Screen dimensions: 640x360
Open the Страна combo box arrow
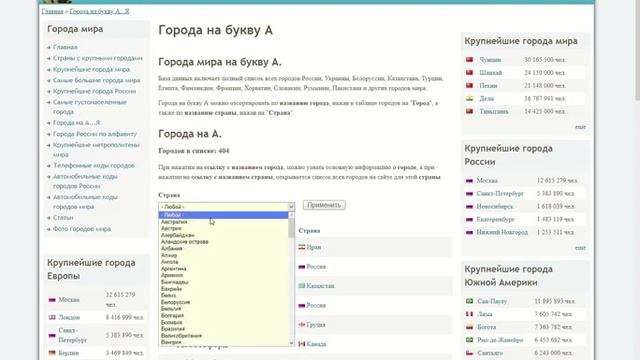point(291,207)
